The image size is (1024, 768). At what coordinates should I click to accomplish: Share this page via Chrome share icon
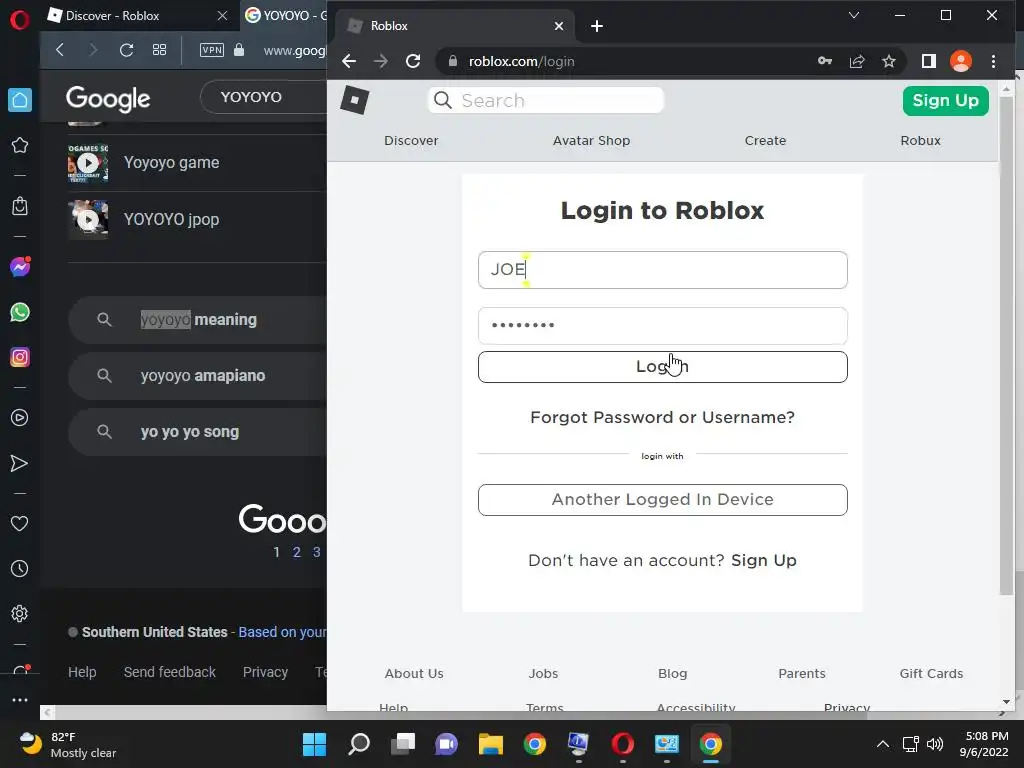pos(857,61)
